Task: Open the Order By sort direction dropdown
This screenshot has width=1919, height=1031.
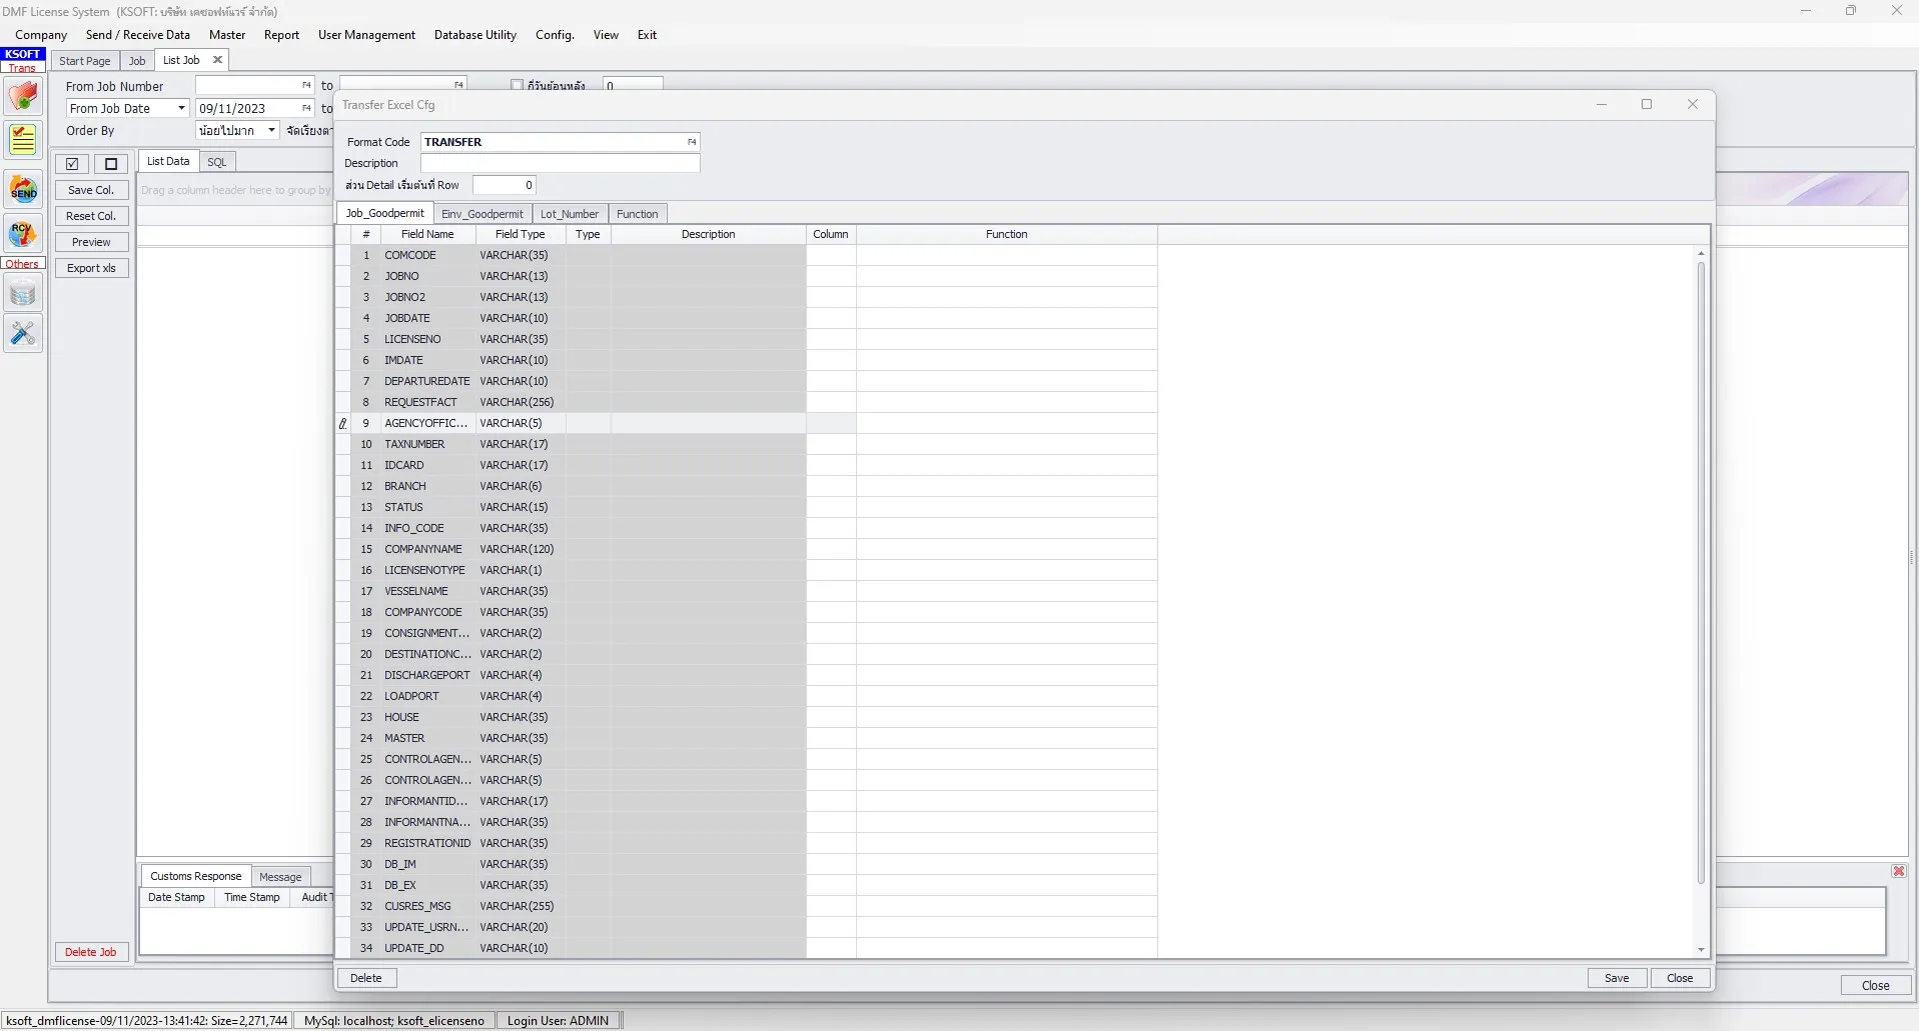Action: [271, 130]
